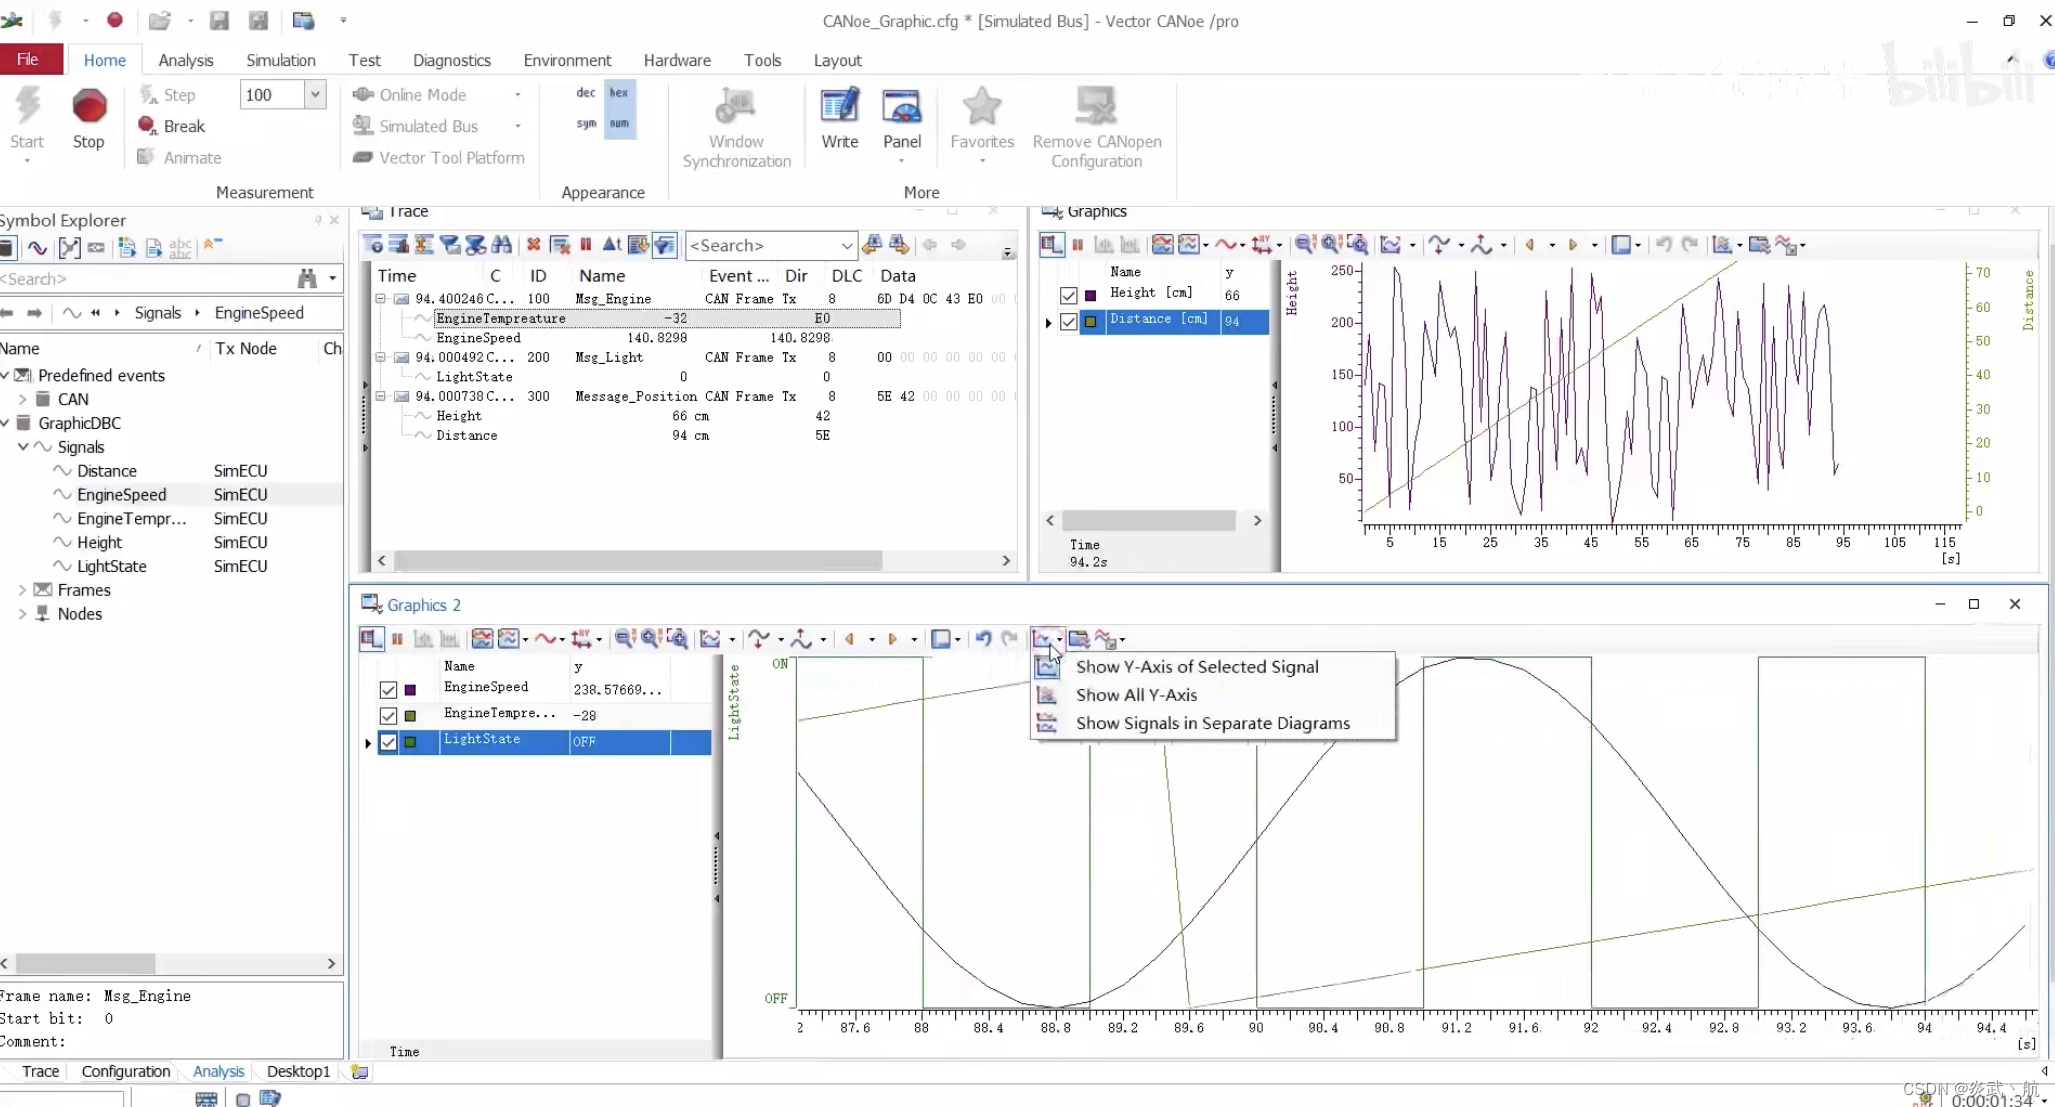Click the pause icon in Trace toolbar
The width and height of the screenshot is (2055, 1107).
[x=586, y=245]
